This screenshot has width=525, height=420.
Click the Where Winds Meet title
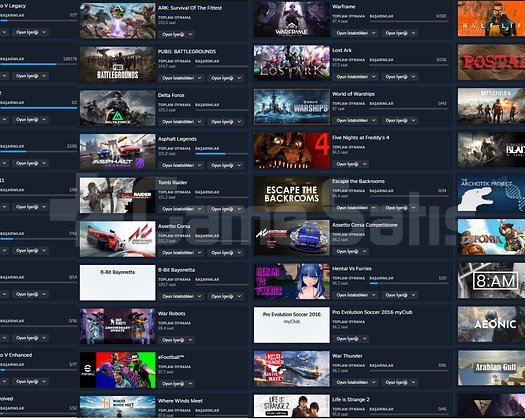pyautogui.click(x=180, y=401)
